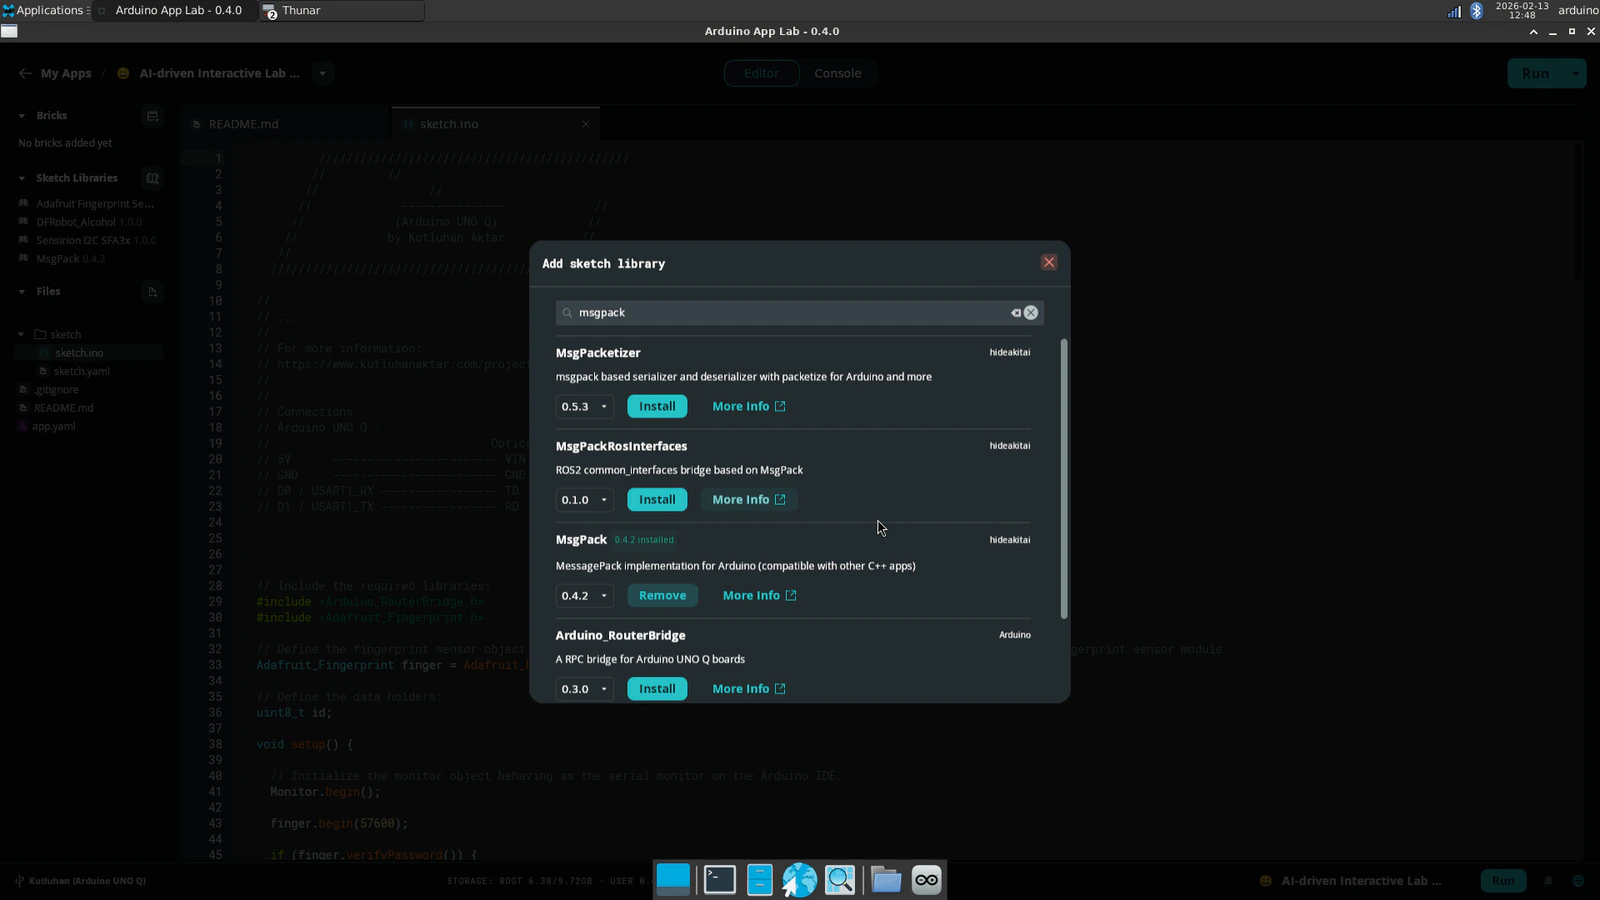Click the show desktop dock icon
Screen dimensions: 1600x900
(x=673, y=879)
